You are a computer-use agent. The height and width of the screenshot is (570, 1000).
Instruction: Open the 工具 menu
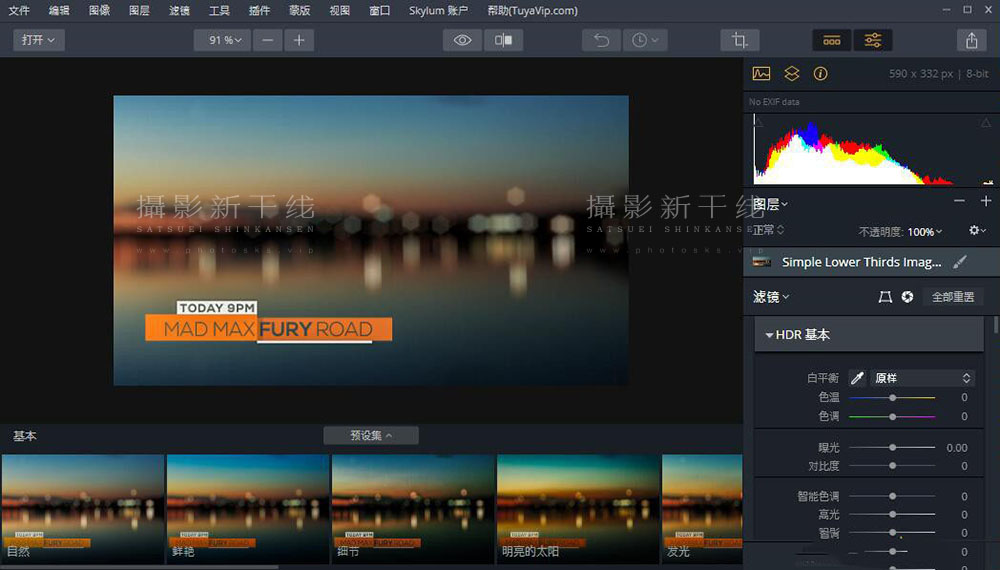(219, 10)
